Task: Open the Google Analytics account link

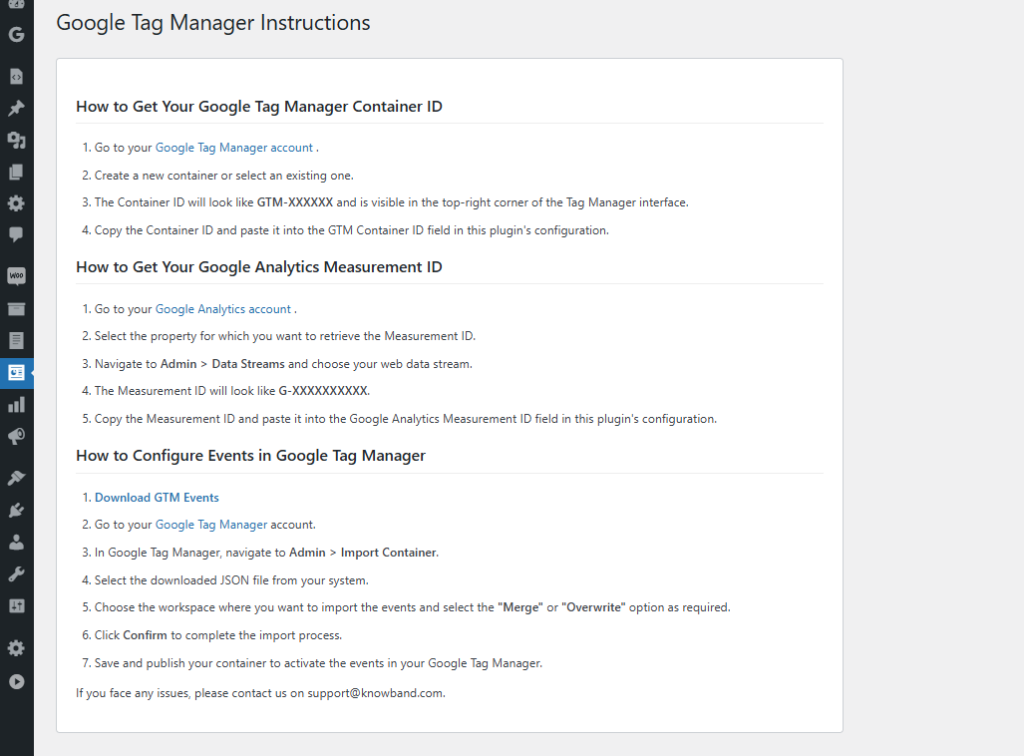Action: coord(223,309)
